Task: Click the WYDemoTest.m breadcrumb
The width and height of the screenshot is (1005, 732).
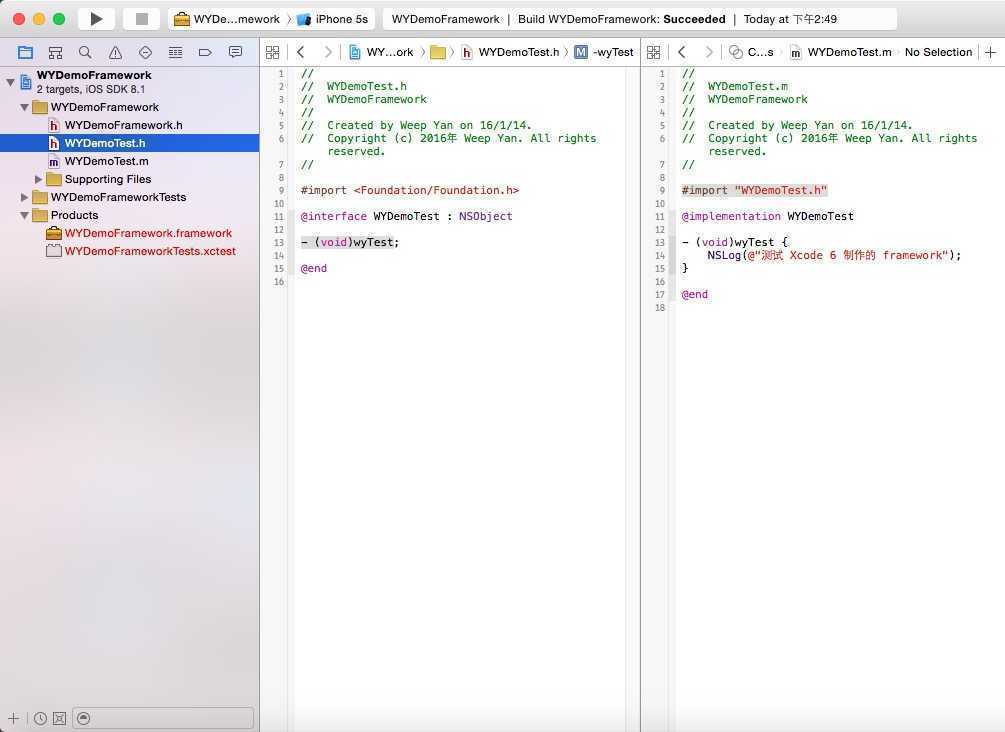Action: (x=841, y=53)
